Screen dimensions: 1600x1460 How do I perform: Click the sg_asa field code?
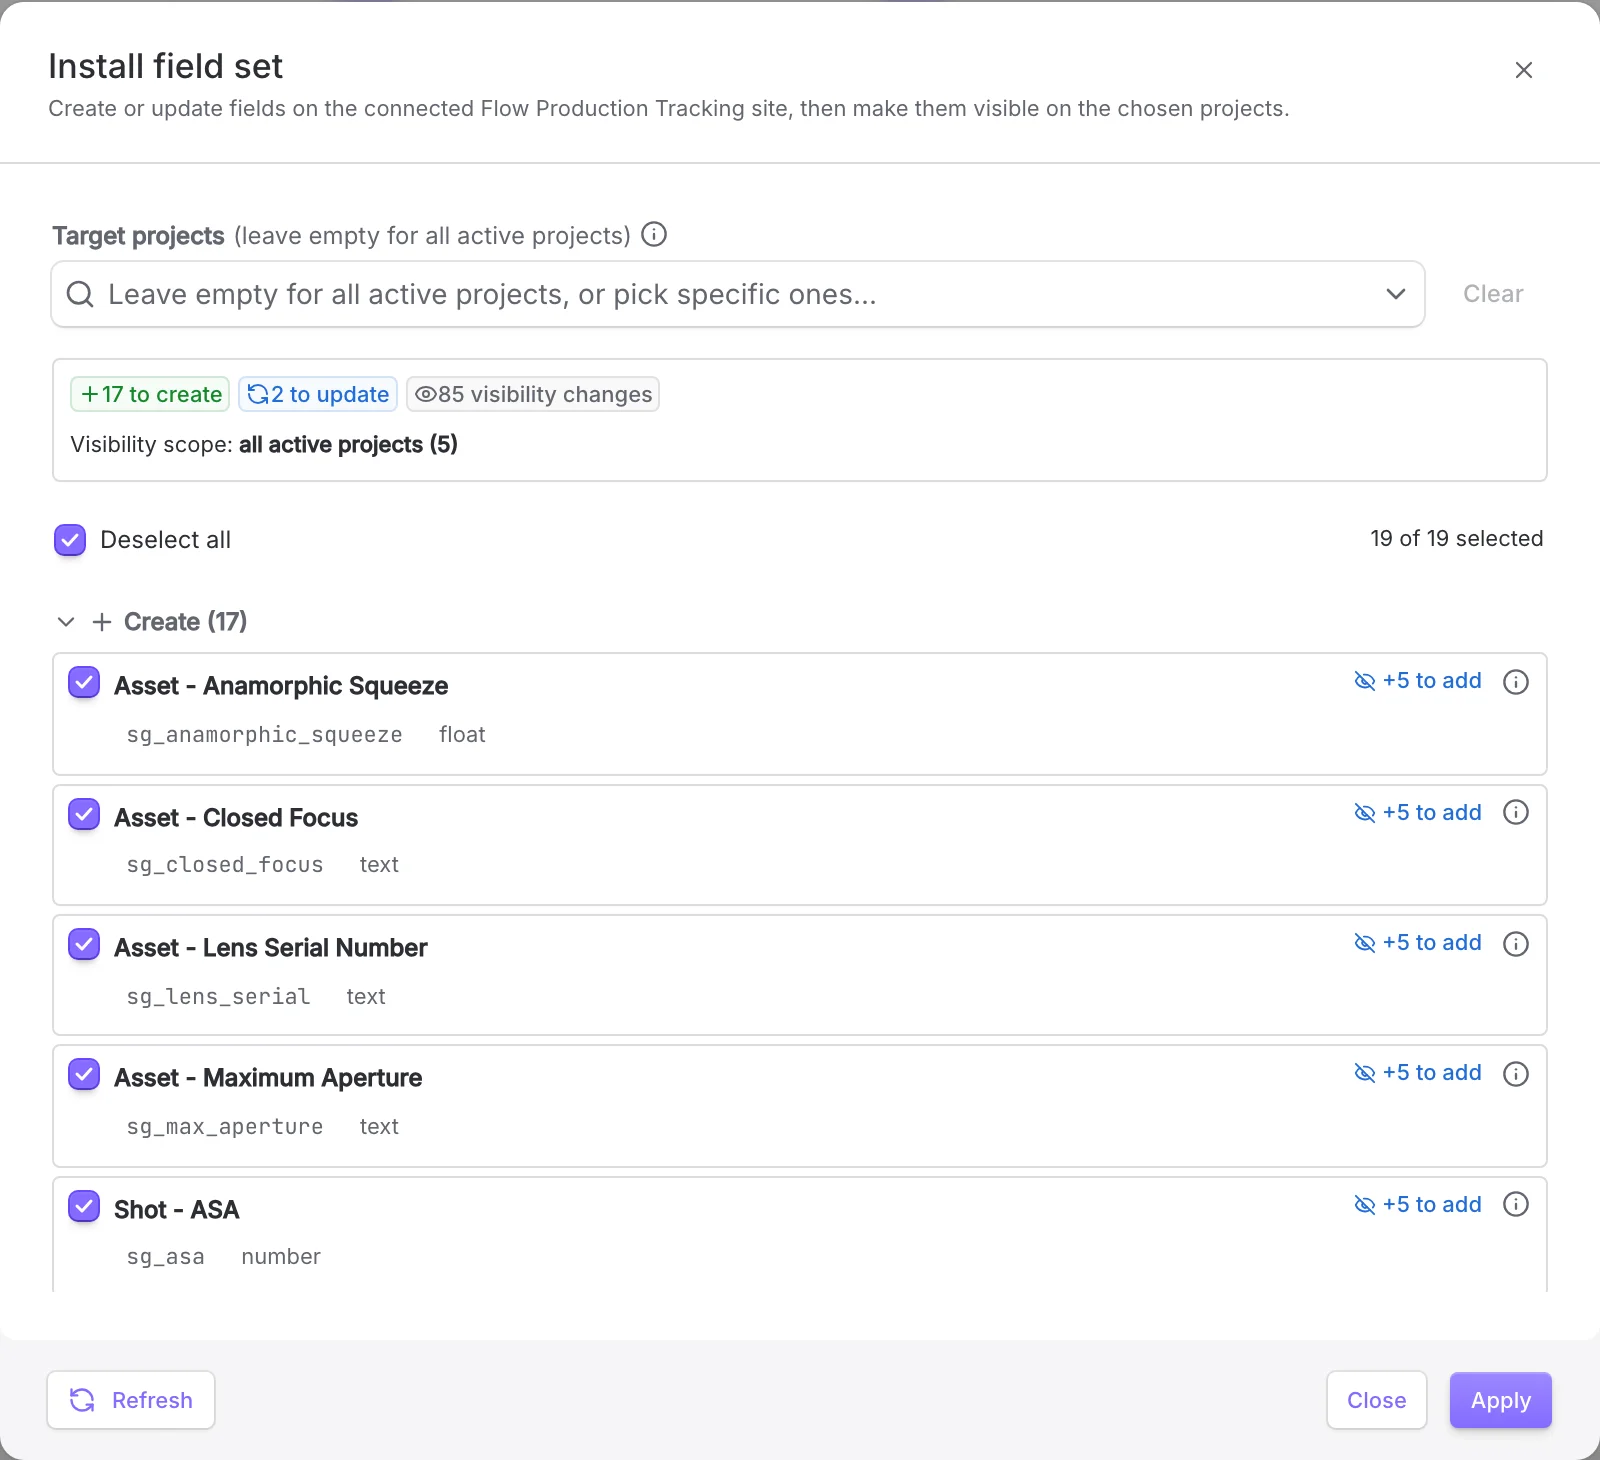click(x=166, y=1257)
